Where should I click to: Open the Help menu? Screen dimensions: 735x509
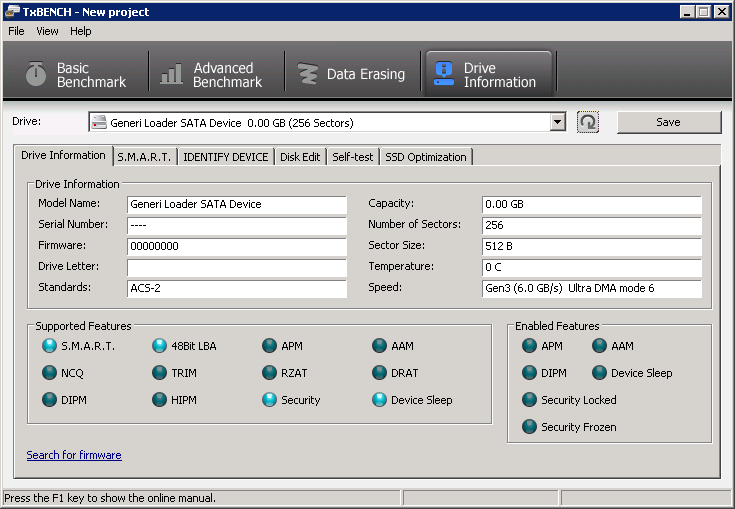coord(81,31)
